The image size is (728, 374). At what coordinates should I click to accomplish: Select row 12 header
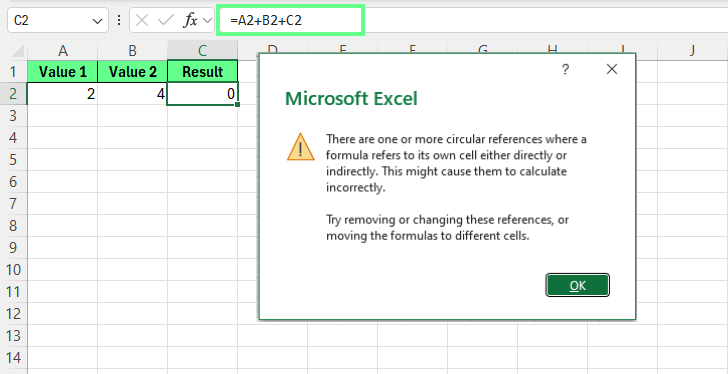(x=13, y=314)
